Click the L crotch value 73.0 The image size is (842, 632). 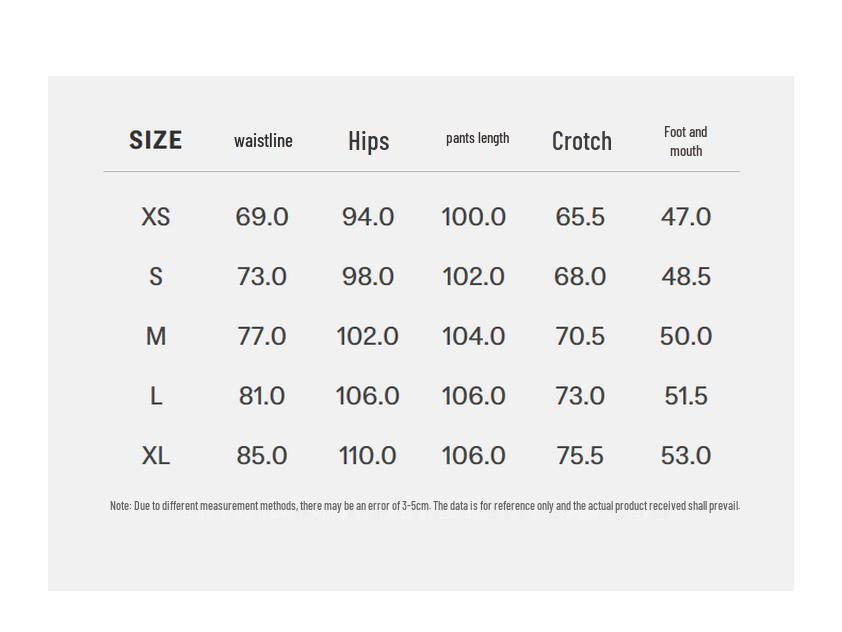[x=580, y=396]
